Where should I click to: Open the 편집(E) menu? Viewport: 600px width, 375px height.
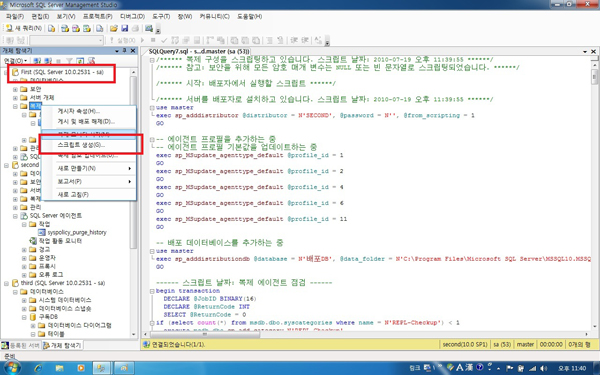(40, 16)
